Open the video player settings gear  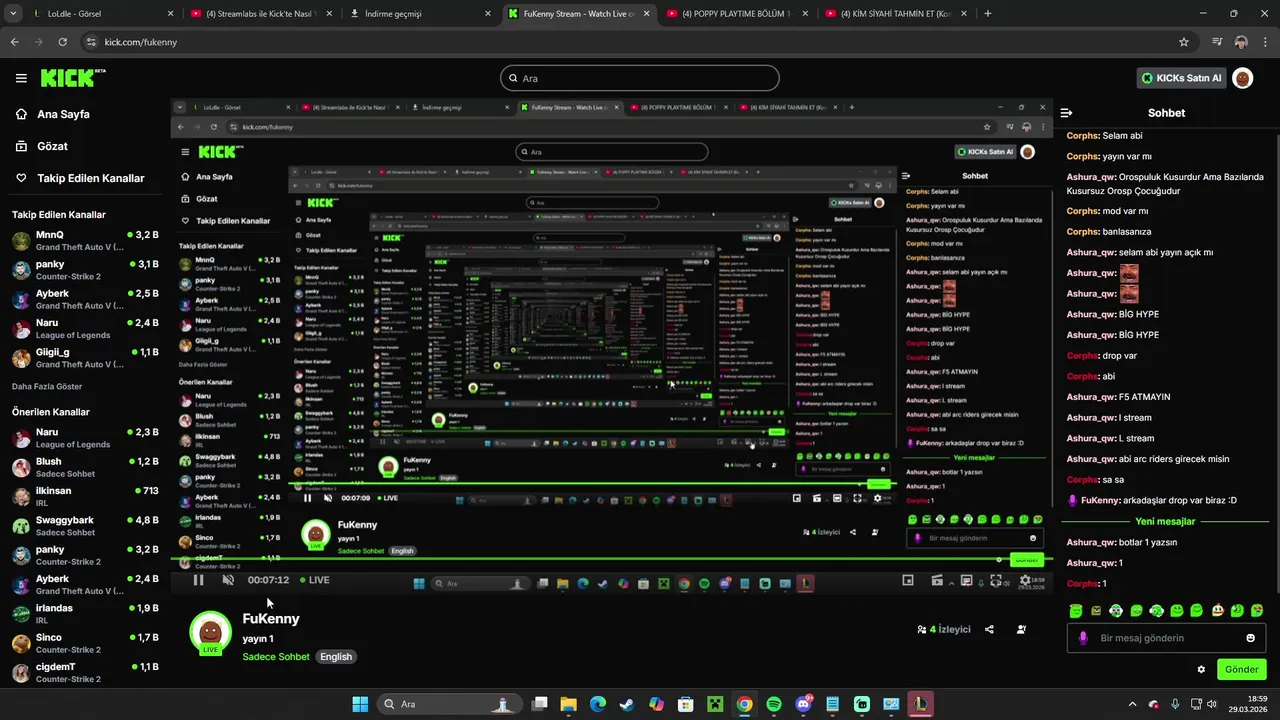(1025, 580)
